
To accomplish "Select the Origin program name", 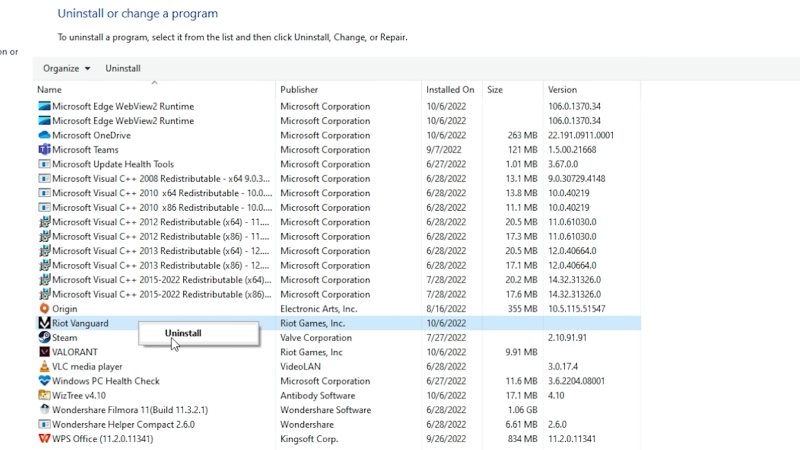I will click(x=65, y=309).
